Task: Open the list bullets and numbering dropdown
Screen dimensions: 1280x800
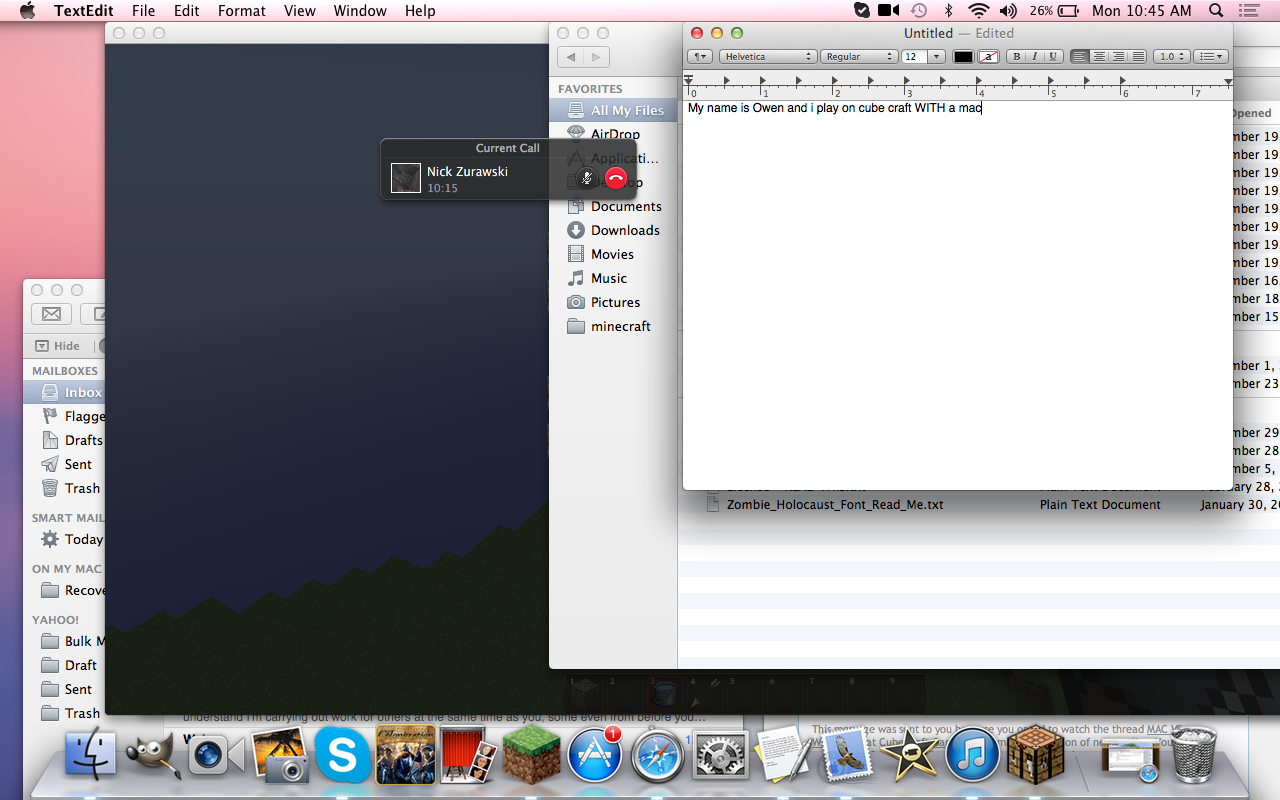Action: pos(1211,57)
